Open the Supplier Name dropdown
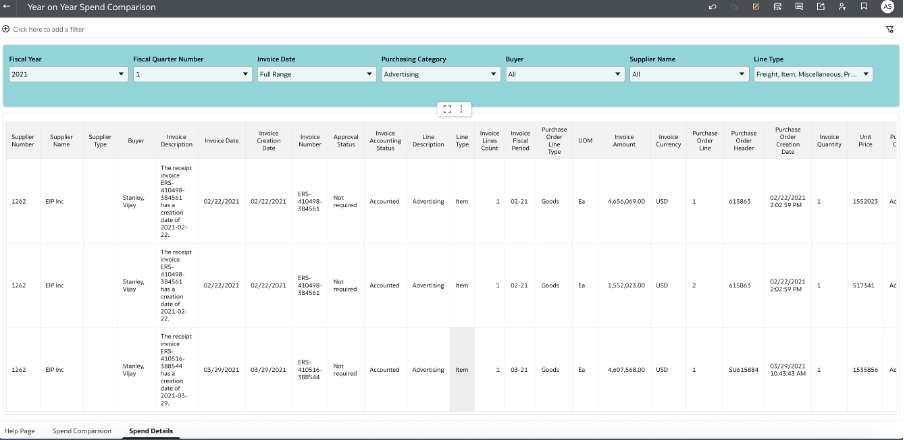Viewport: 904px width, 440px height. pyautogui.click(x=689, y=74)
